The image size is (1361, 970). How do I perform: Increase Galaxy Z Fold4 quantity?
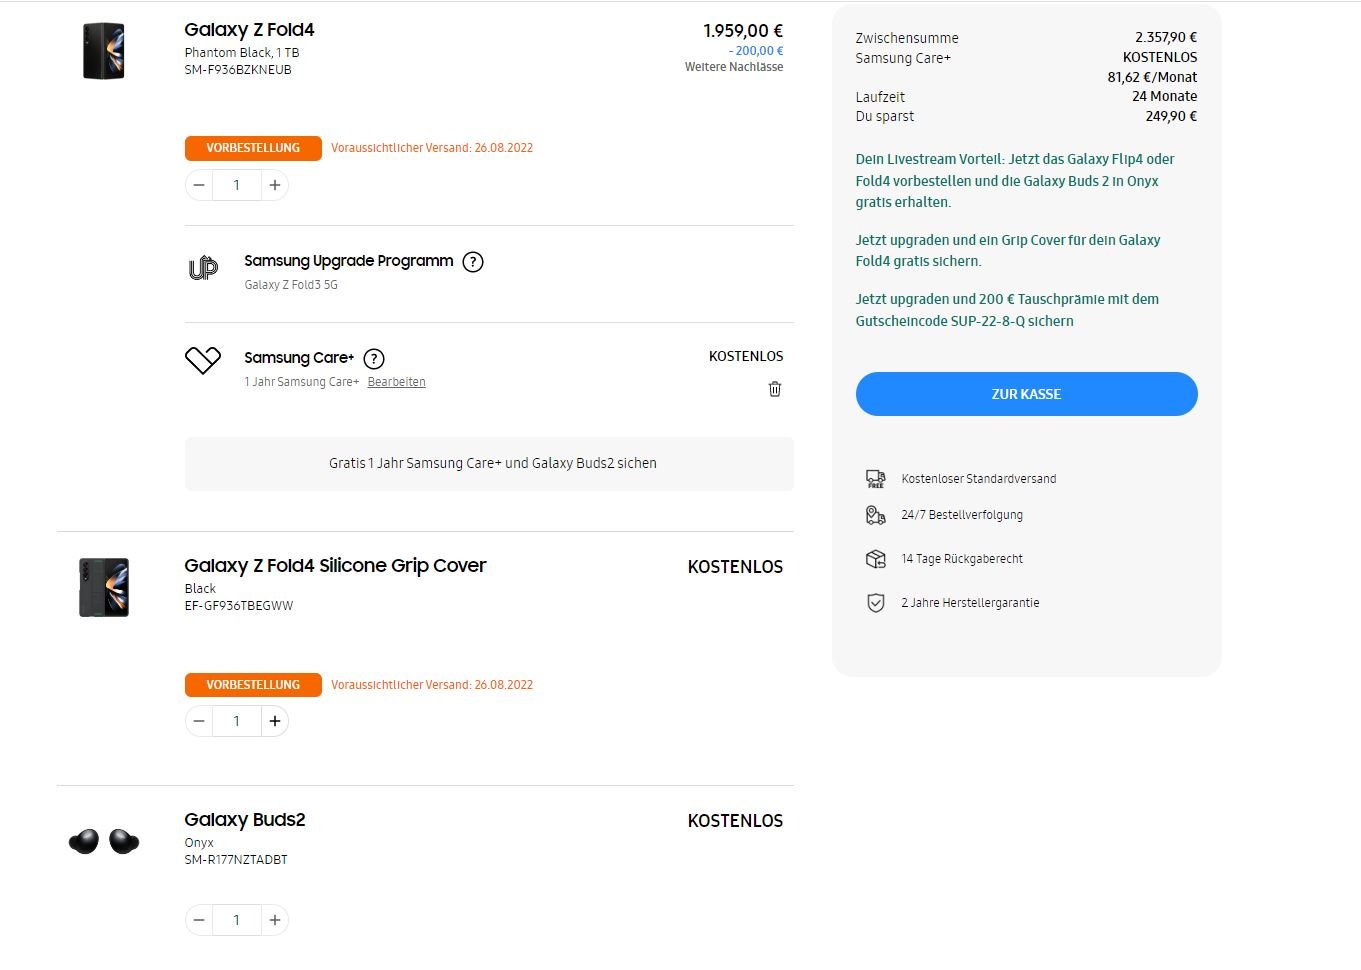point(275,185)
